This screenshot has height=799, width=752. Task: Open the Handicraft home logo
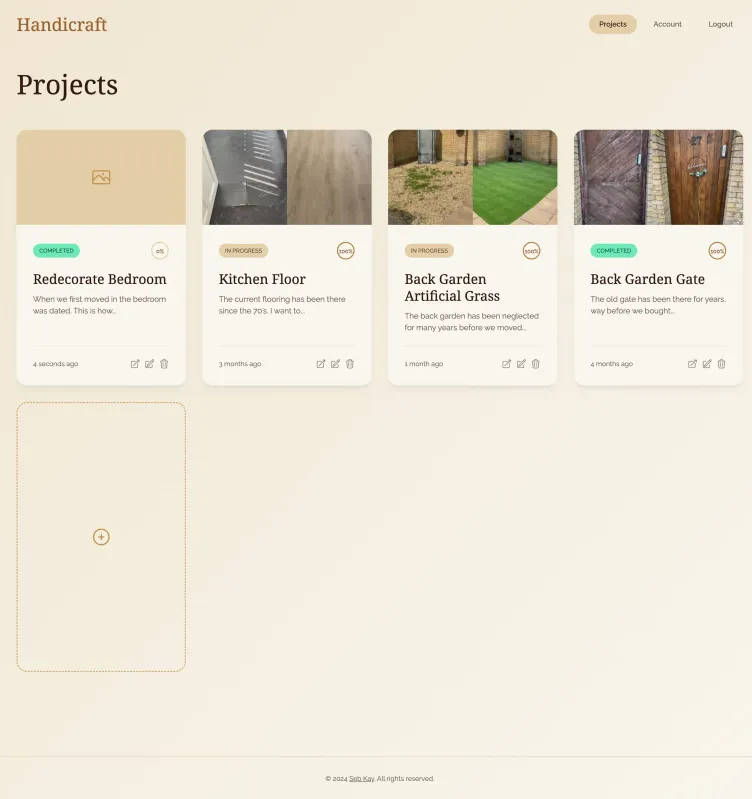click(62, 24)
